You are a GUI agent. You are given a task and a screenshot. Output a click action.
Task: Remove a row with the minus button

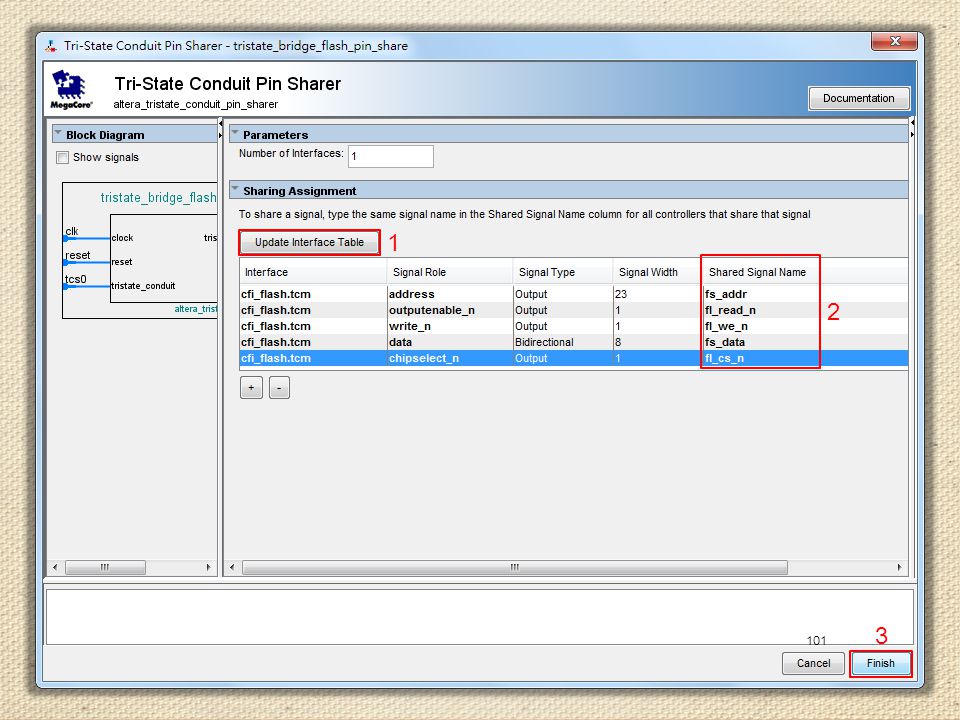[279, 388]
